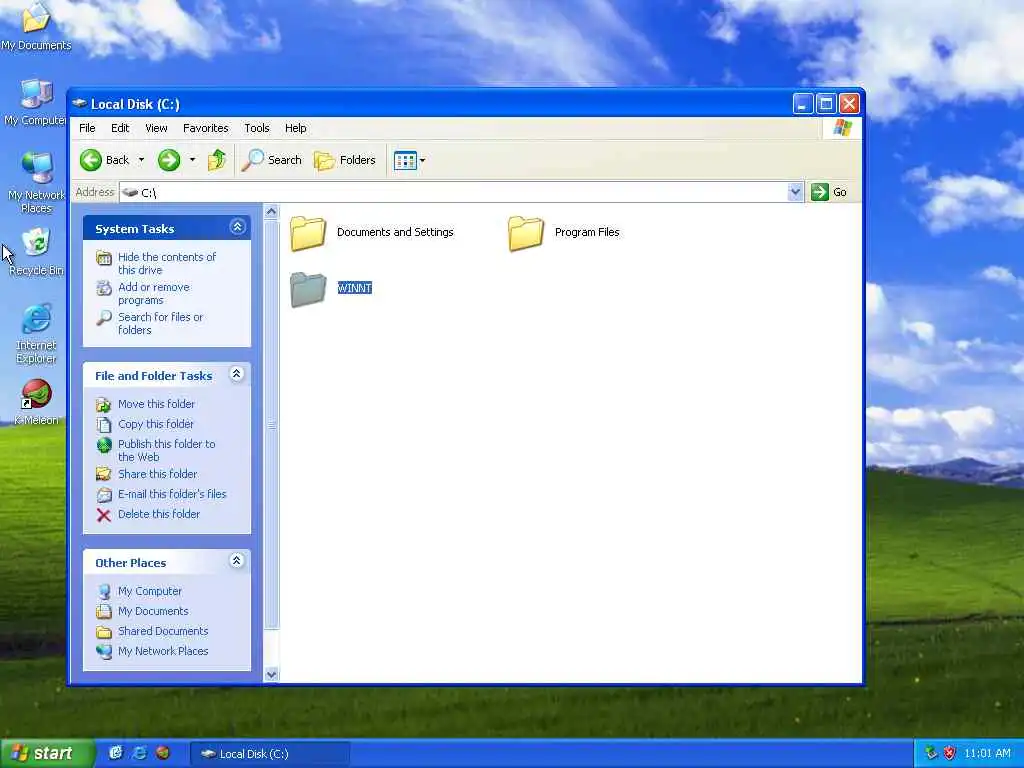Open the Back button history dropdown
This screenshot has width=1024, height=768.
[141, 160]
